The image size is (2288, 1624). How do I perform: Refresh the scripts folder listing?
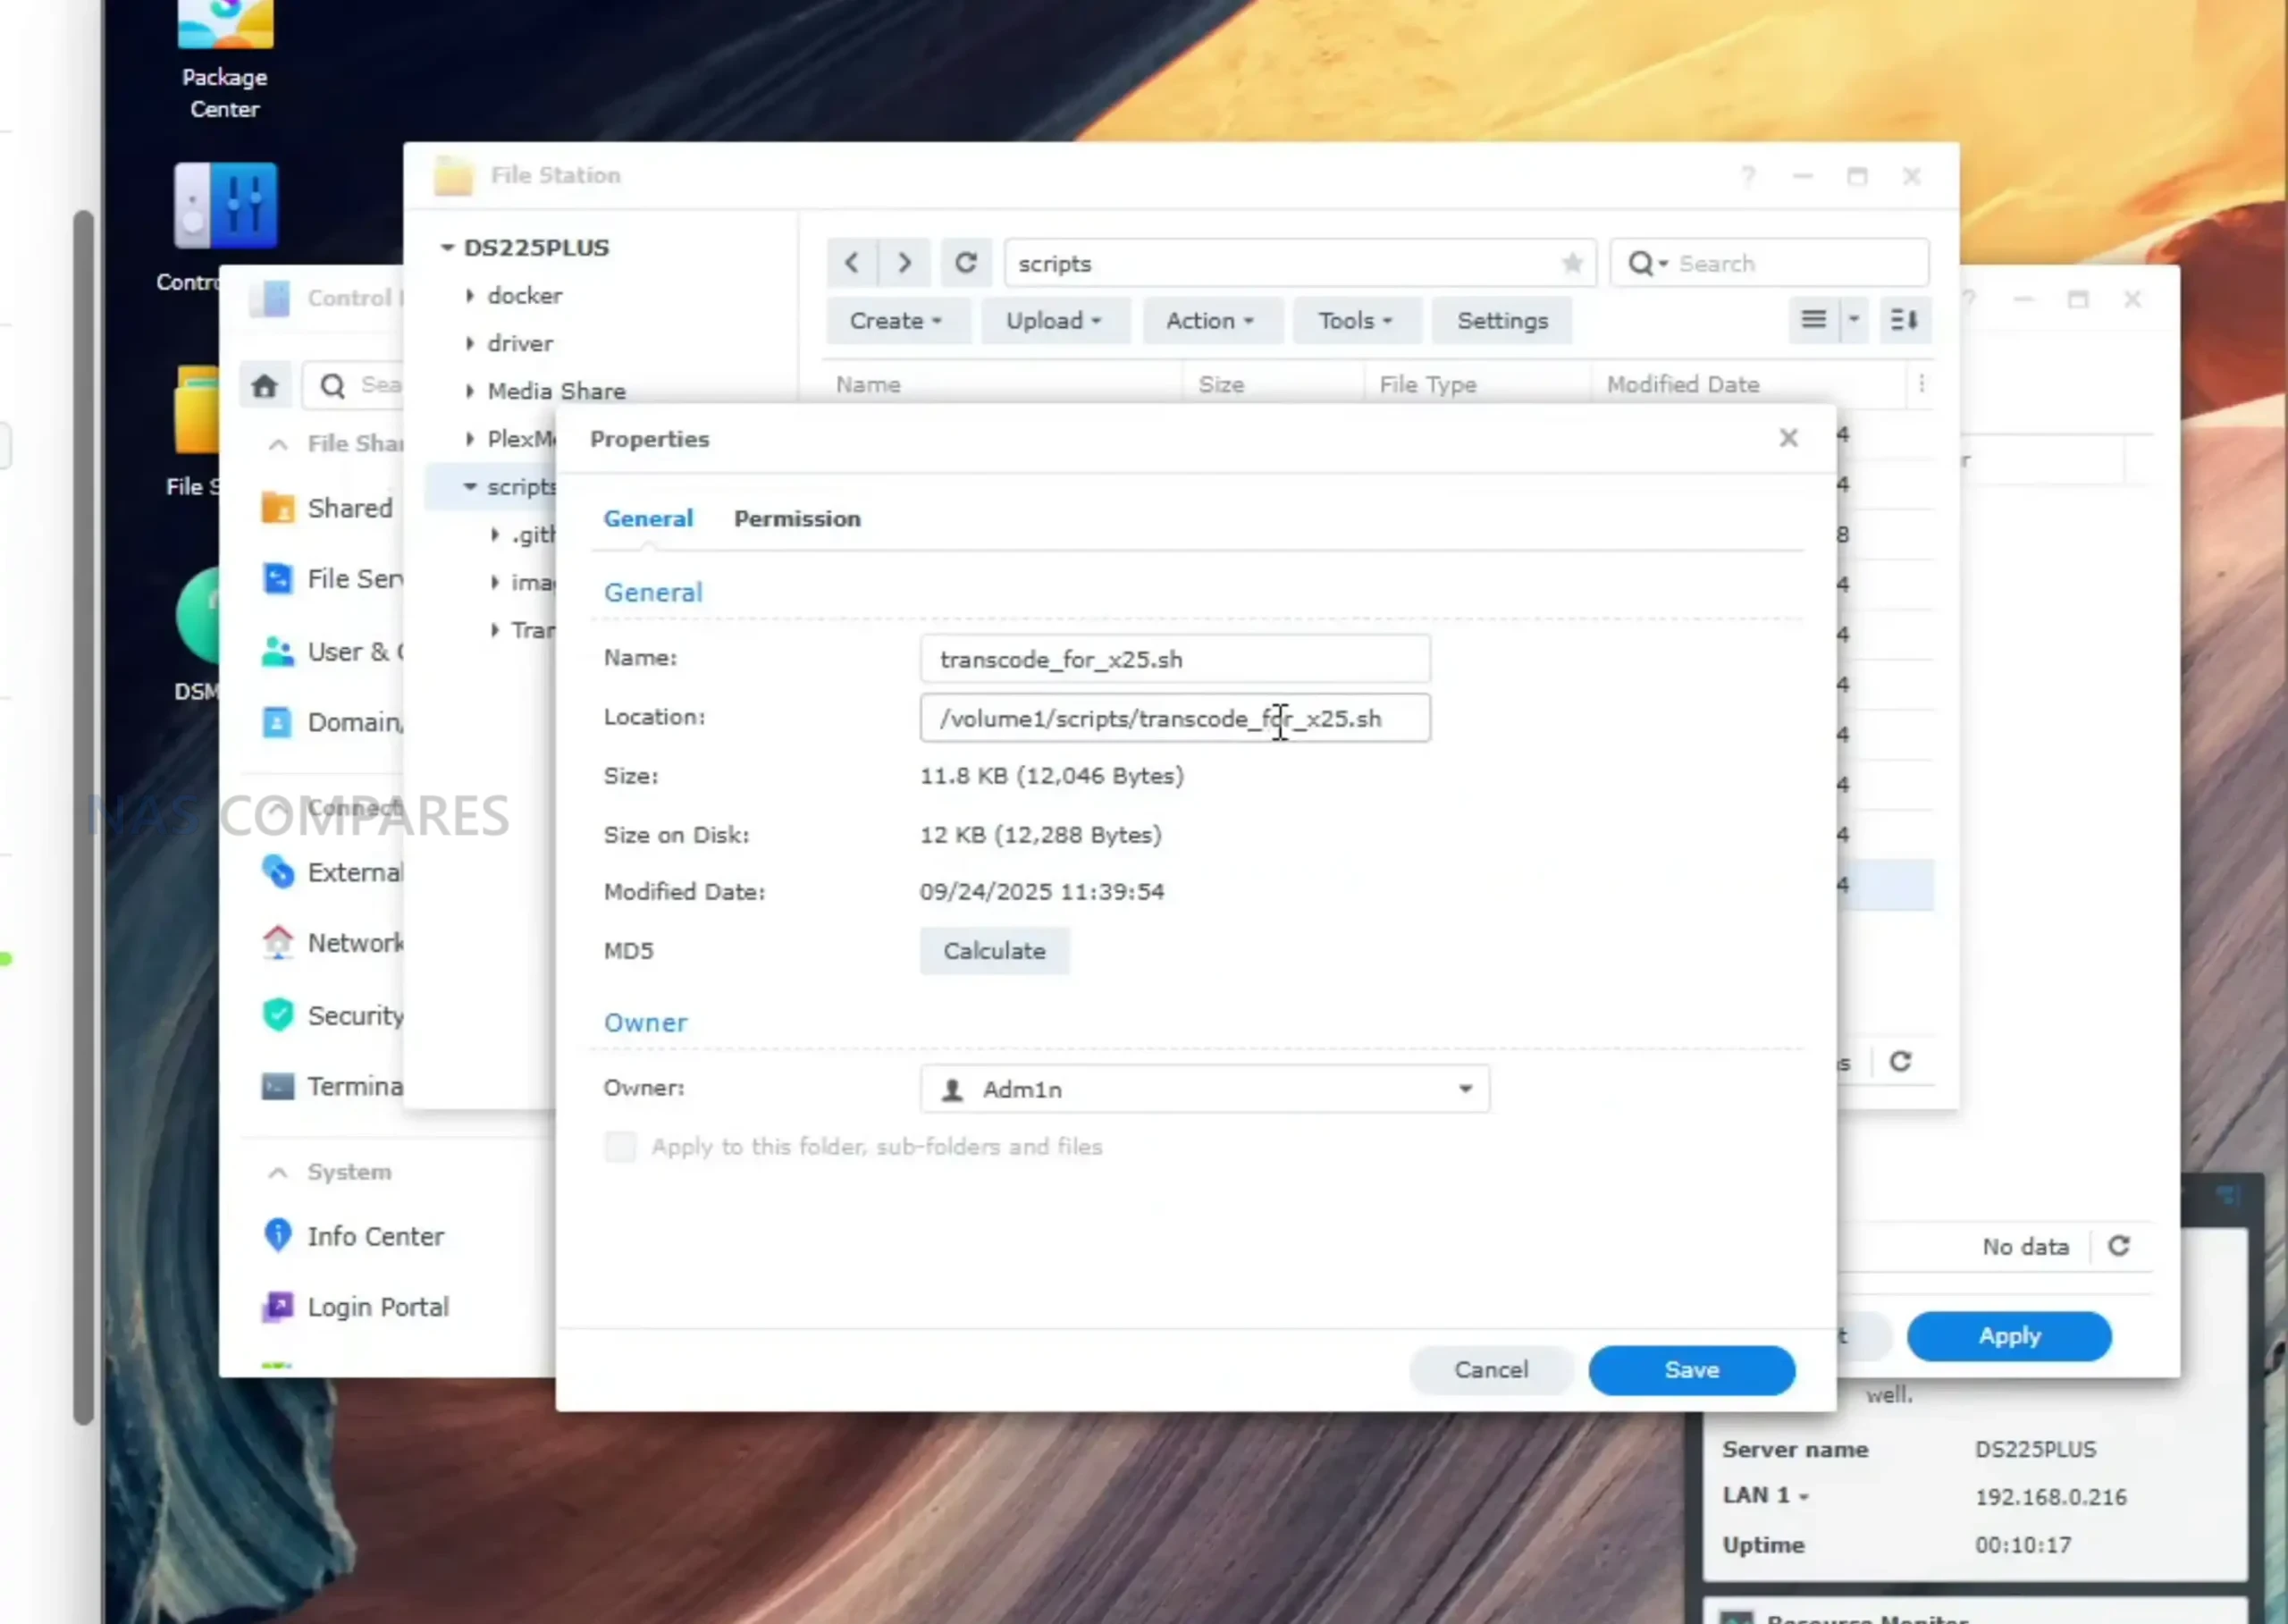[x=965, y=263]
